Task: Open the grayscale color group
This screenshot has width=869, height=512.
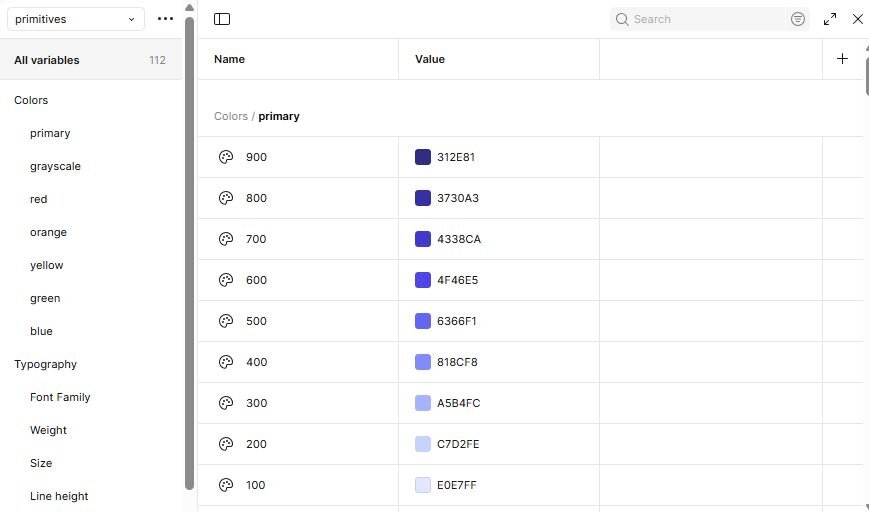Action: tap(55, 166)
